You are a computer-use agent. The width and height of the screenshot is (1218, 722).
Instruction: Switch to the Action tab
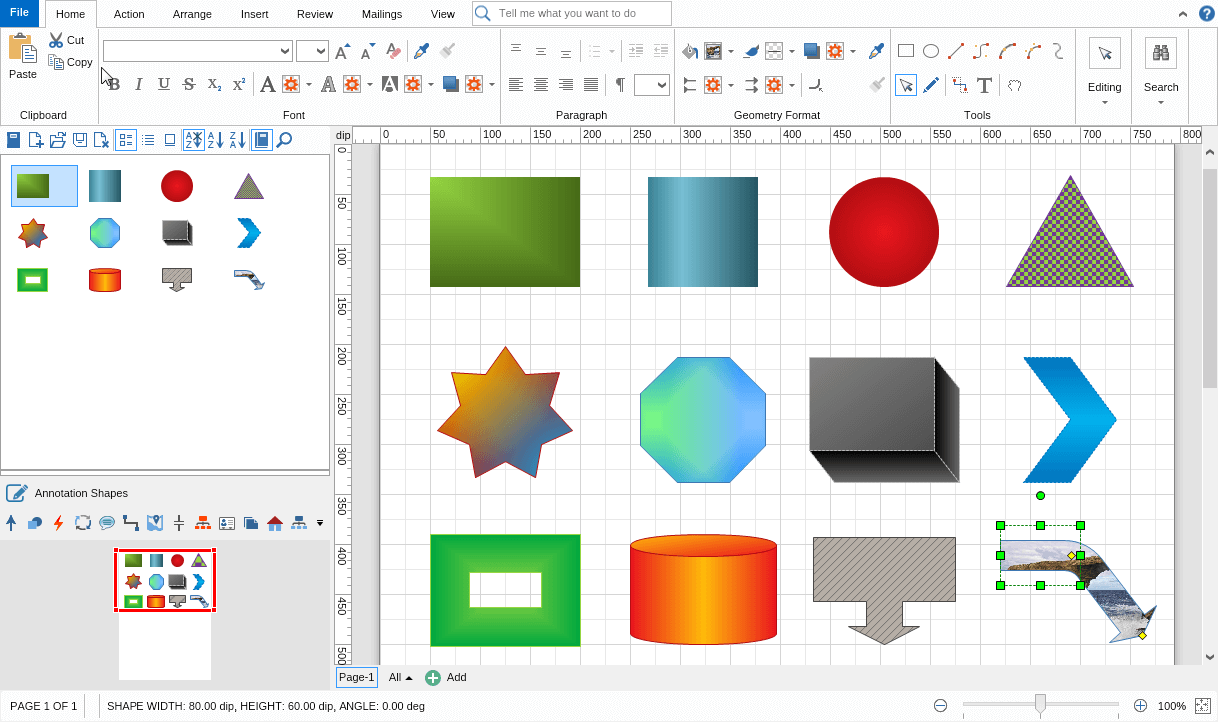(129, 14)
